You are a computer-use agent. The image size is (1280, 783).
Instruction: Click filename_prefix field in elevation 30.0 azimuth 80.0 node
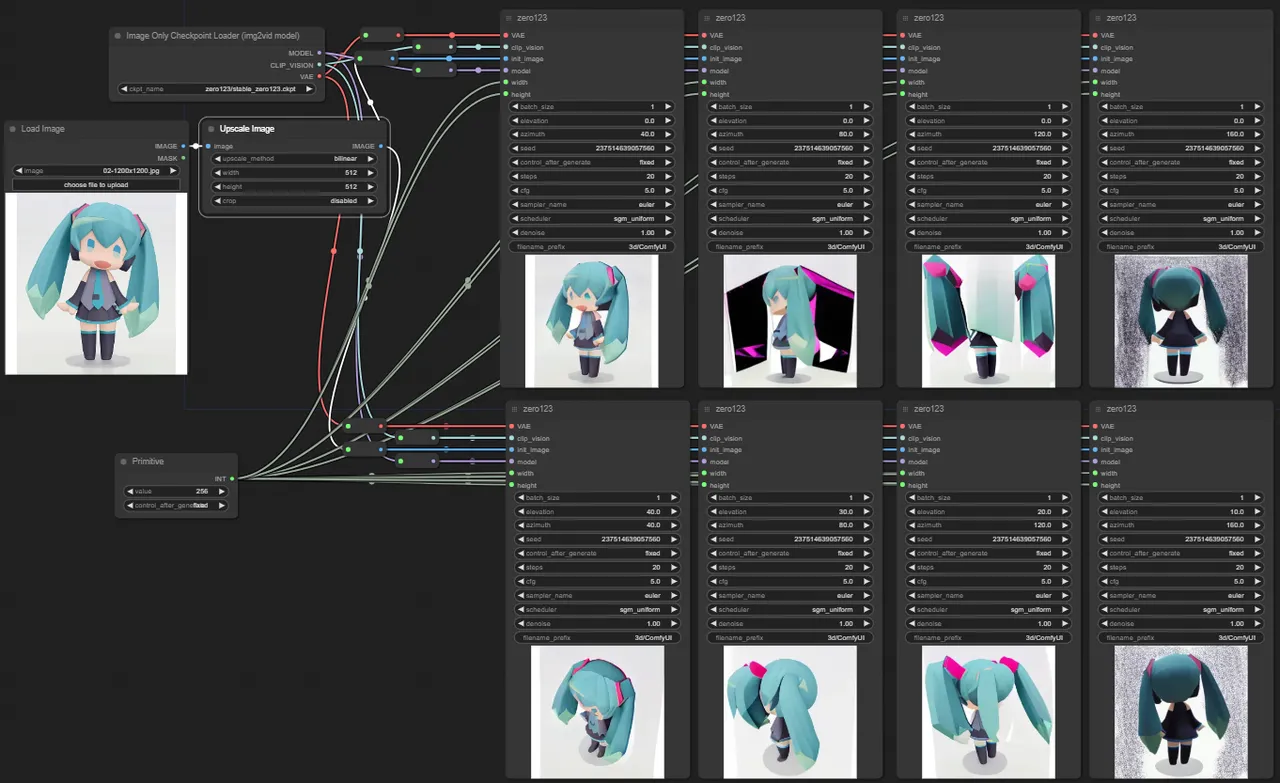point(790,638)
